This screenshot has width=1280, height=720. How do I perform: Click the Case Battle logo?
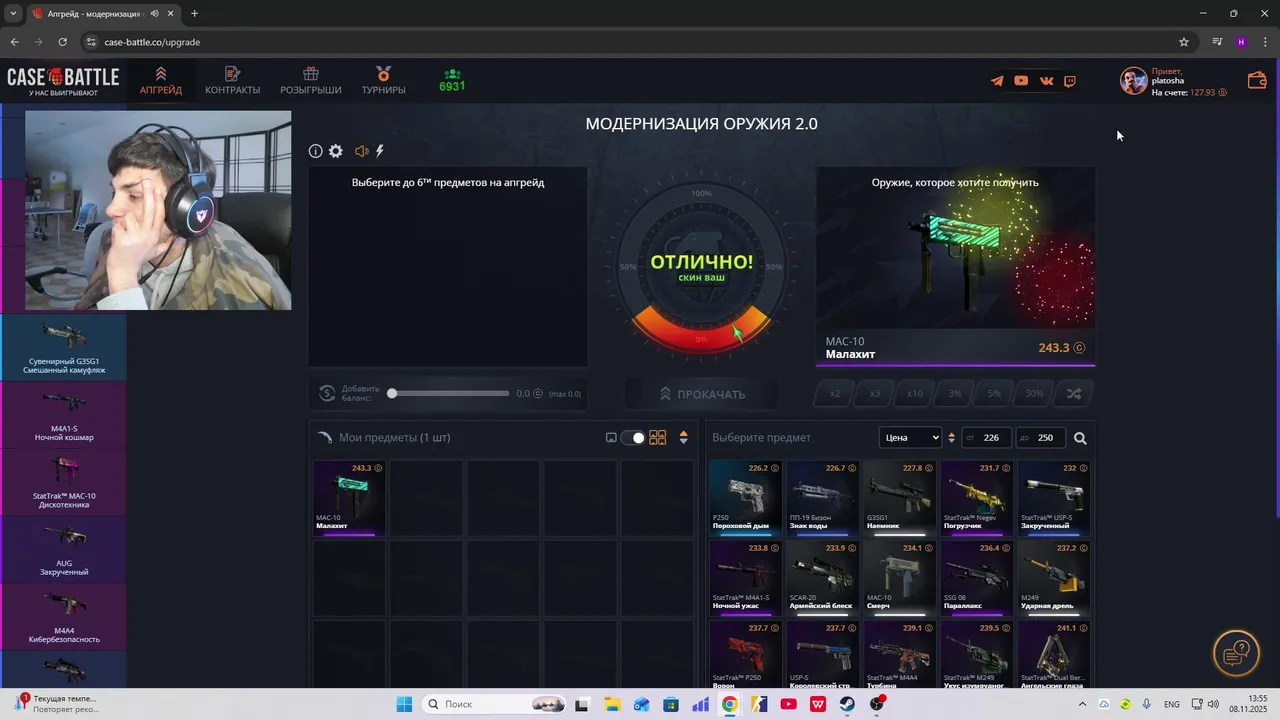pyautogui.click(x=63, y=80)
